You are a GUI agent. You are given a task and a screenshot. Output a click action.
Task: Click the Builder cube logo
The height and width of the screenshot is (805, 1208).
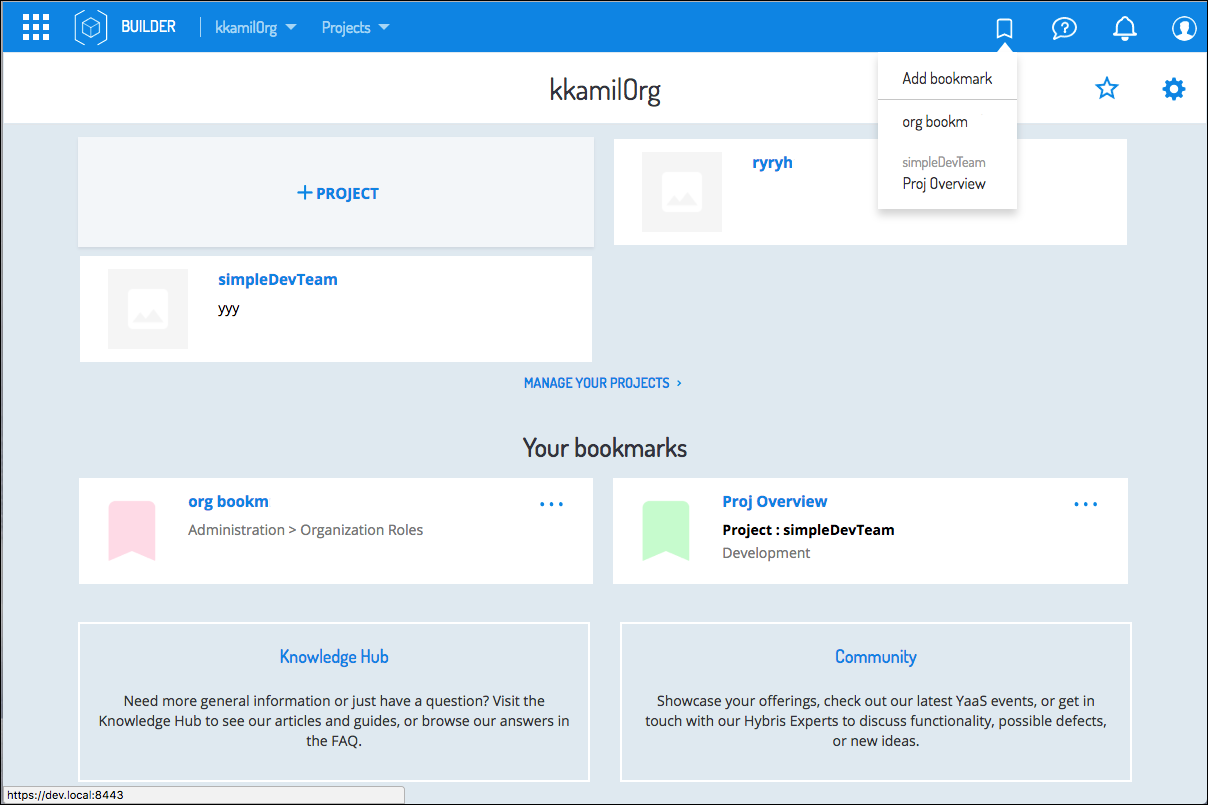click(x=91, y=27)
